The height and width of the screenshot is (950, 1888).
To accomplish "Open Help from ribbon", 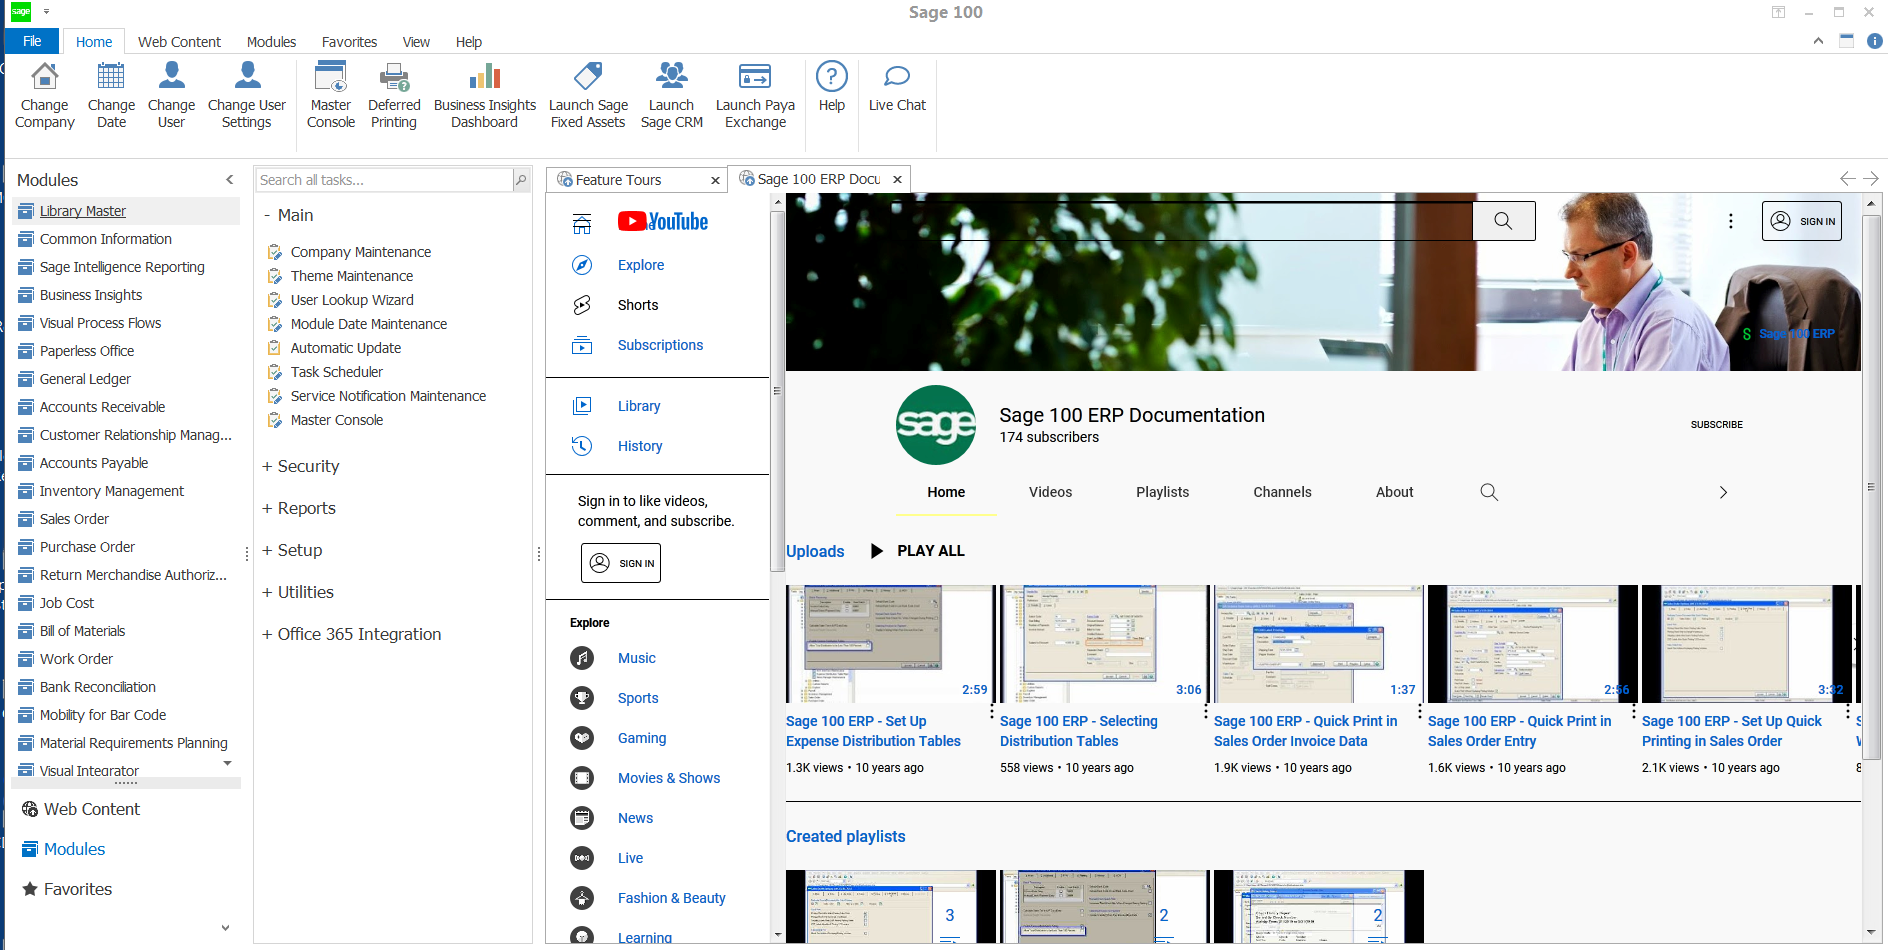I will (832, 88).
